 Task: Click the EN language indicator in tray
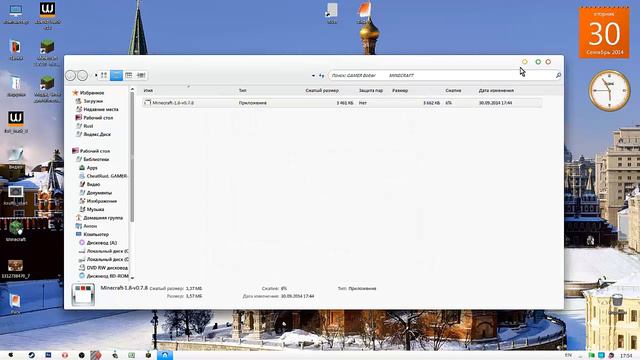[x=568, y=356]
